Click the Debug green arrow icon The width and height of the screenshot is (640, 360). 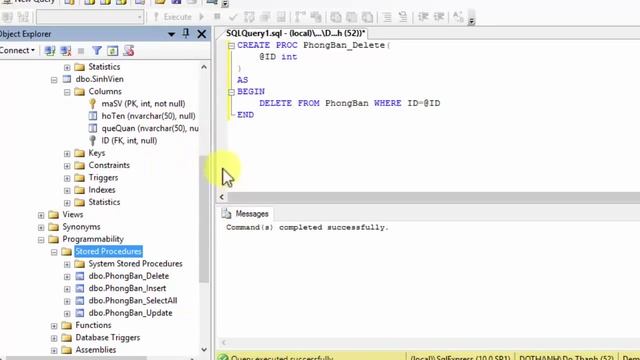tap(202, 17)
